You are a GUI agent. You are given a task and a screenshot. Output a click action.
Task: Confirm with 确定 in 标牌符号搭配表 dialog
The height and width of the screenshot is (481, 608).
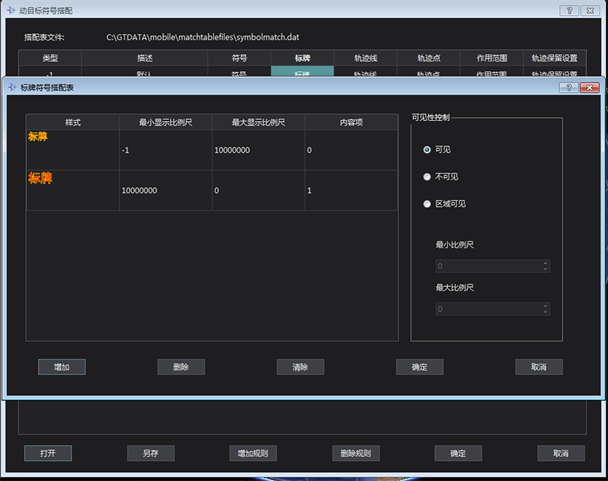click(419, 367)
